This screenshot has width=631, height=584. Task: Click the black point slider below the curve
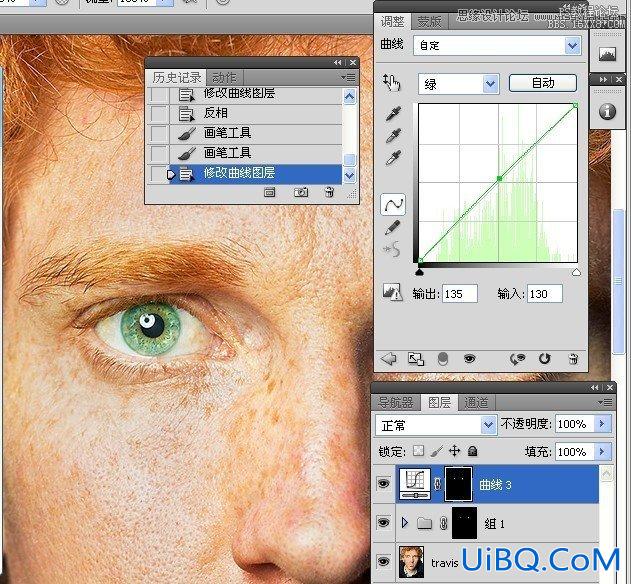(x=419, y=272)
